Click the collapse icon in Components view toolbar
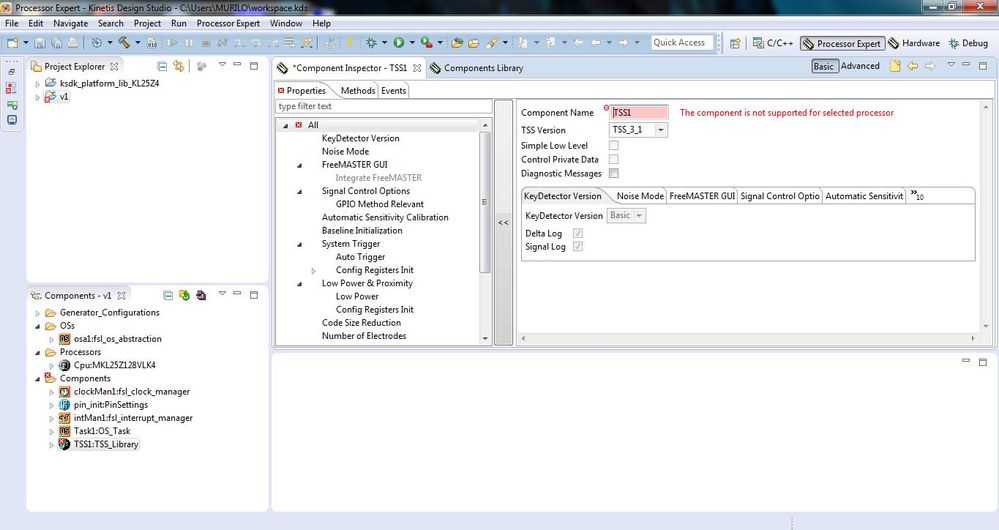Screen dimensions: 999x530 (x=168, y=296)
